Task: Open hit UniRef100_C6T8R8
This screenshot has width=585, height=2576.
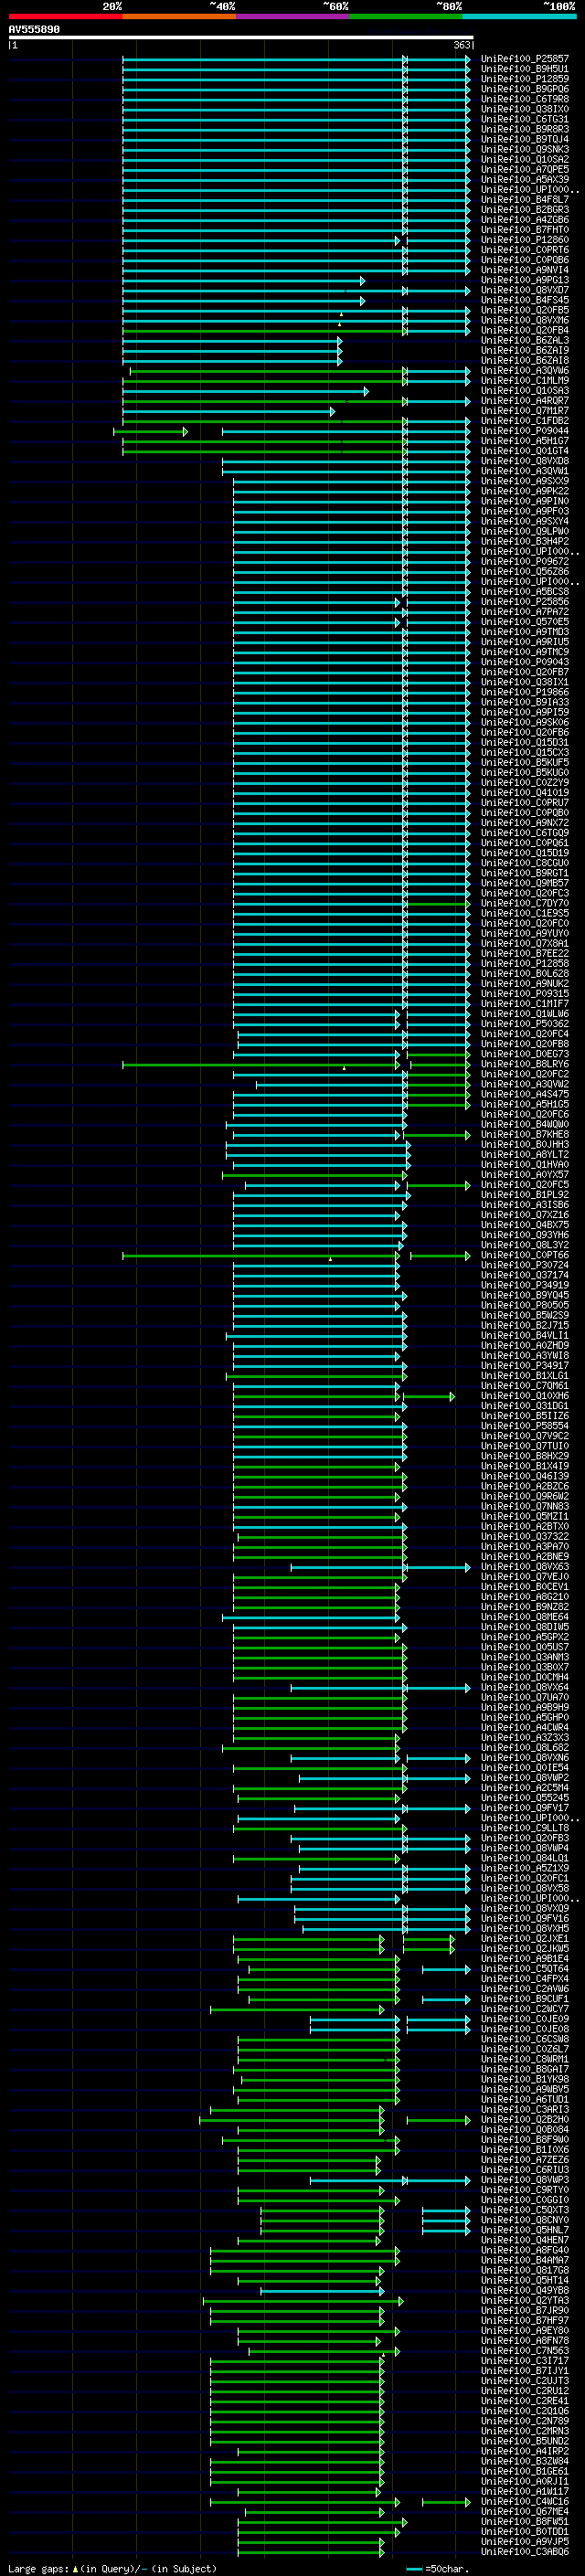Action: pos(525,99)
